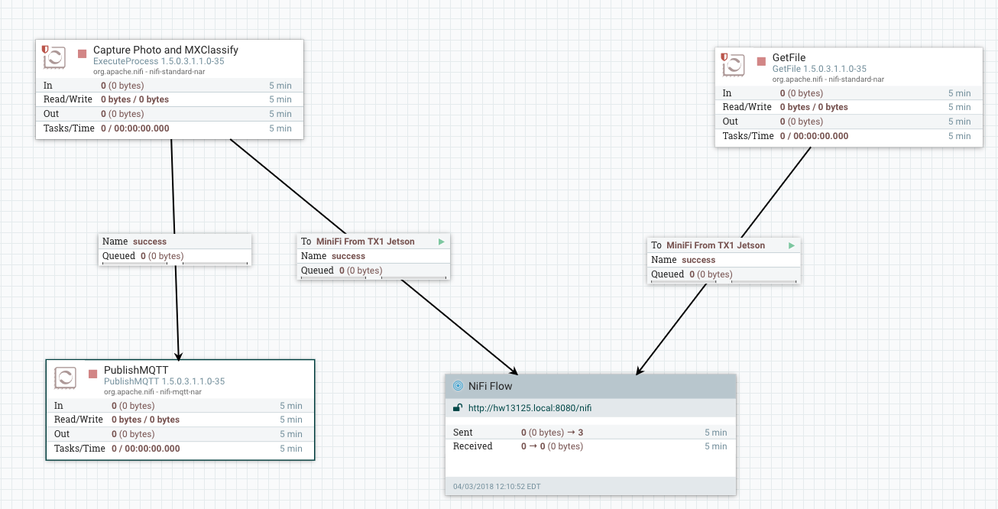This screenshot has height=509, width=998.
Task: Click the Out row of the PublishMQTT processor
Action: [180, 434]
